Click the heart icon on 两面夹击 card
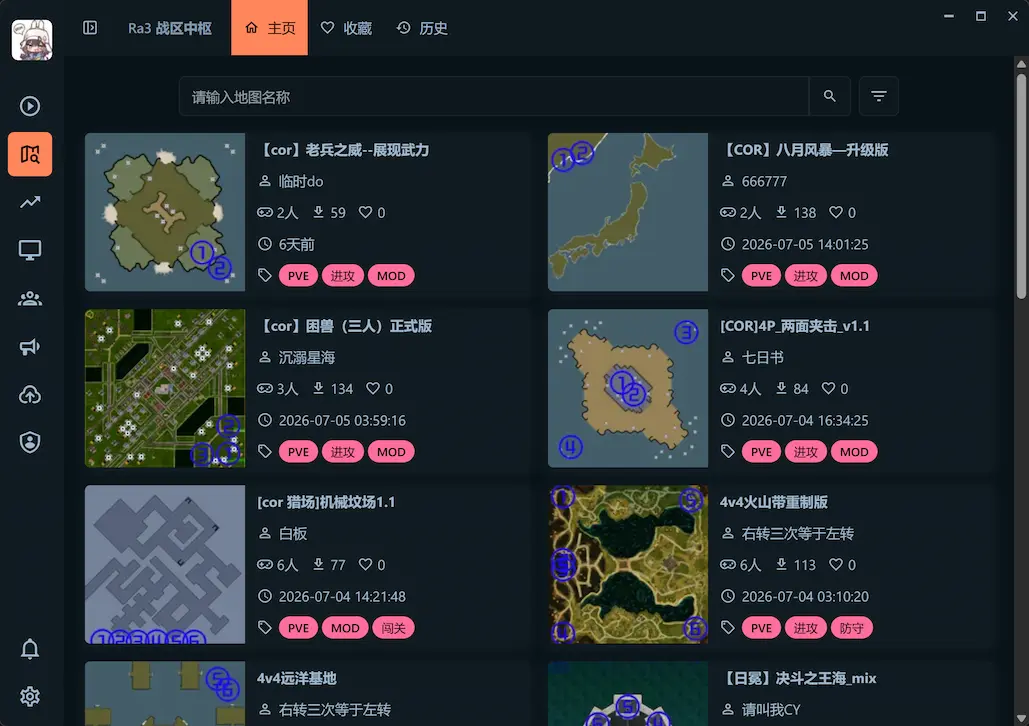Viewport: 1029px width, 726px height. click(x=828, y=388)
